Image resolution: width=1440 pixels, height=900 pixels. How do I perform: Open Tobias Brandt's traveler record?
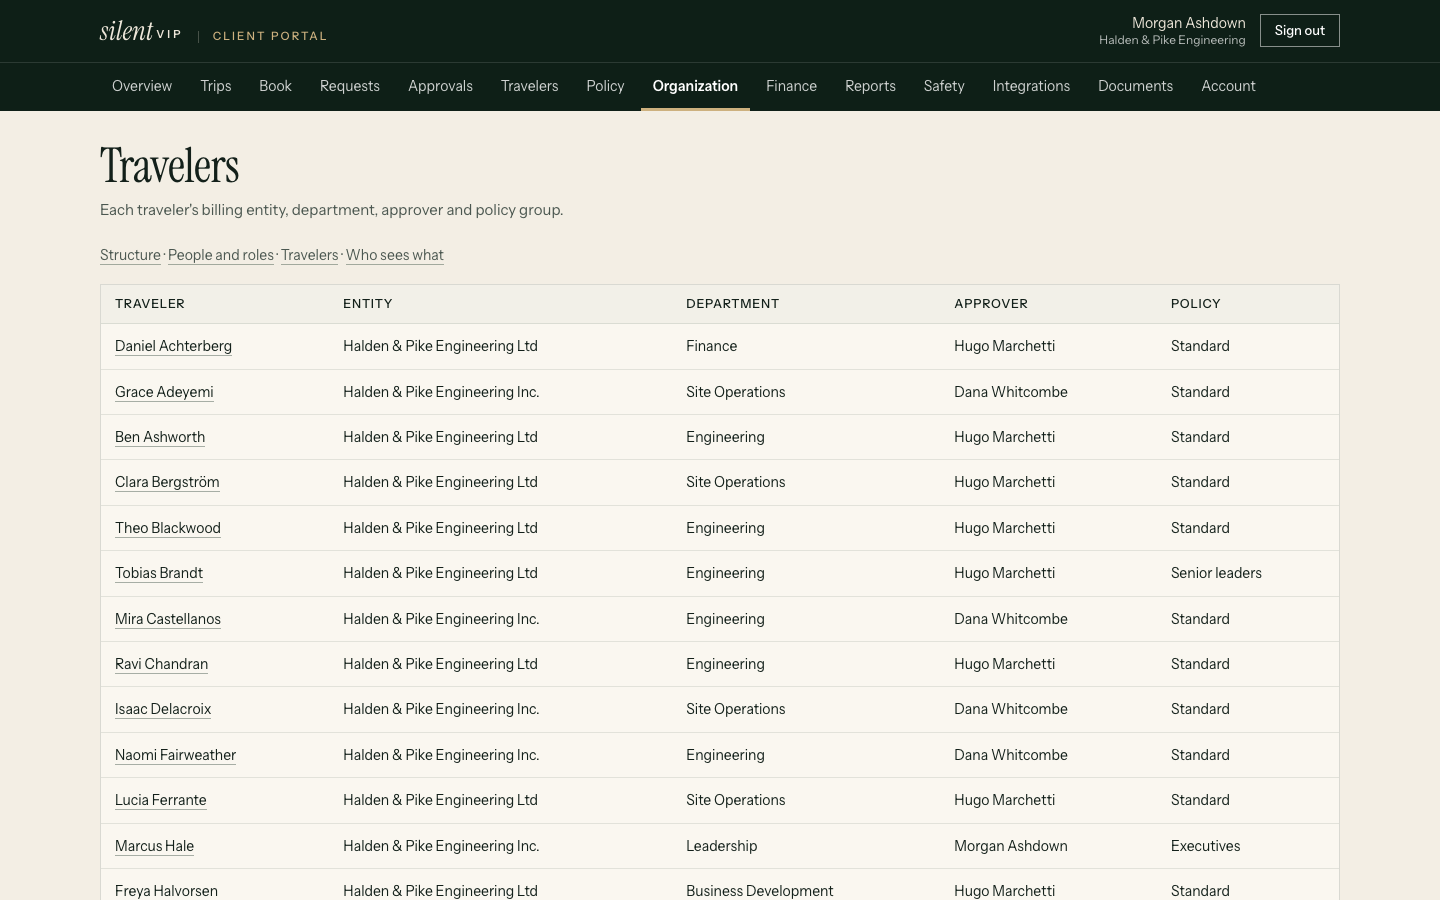point(159,573)
